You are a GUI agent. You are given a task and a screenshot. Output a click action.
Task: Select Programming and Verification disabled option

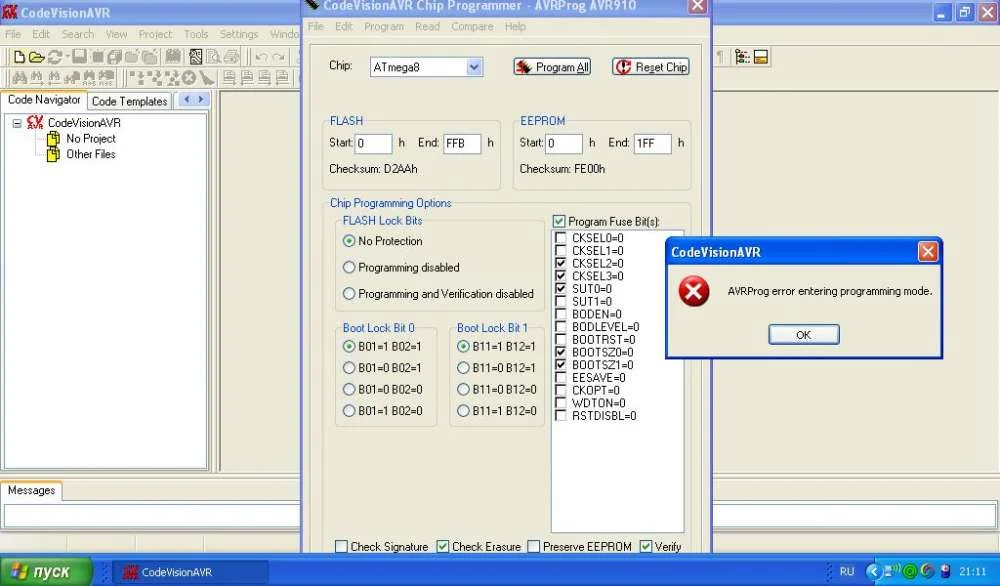tap(349, 294)
